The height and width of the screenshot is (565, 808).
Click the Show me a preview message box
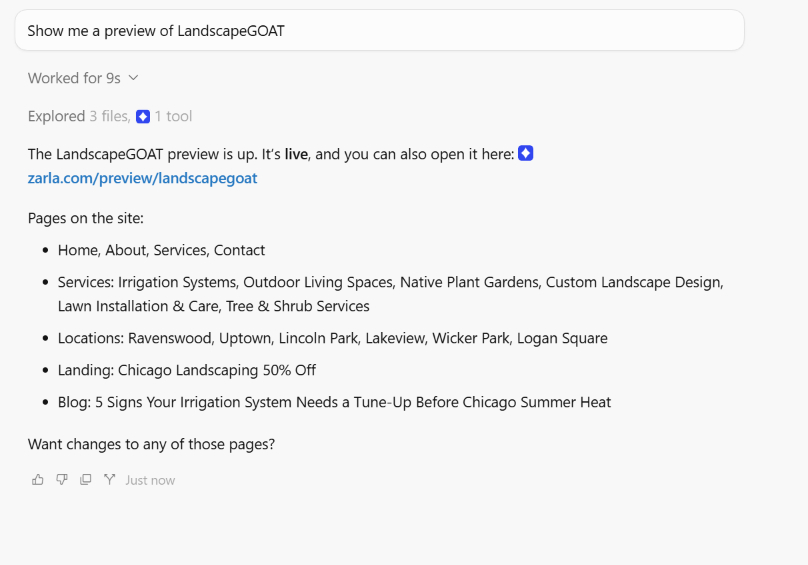pyautogui.click(x=379, y=30)
